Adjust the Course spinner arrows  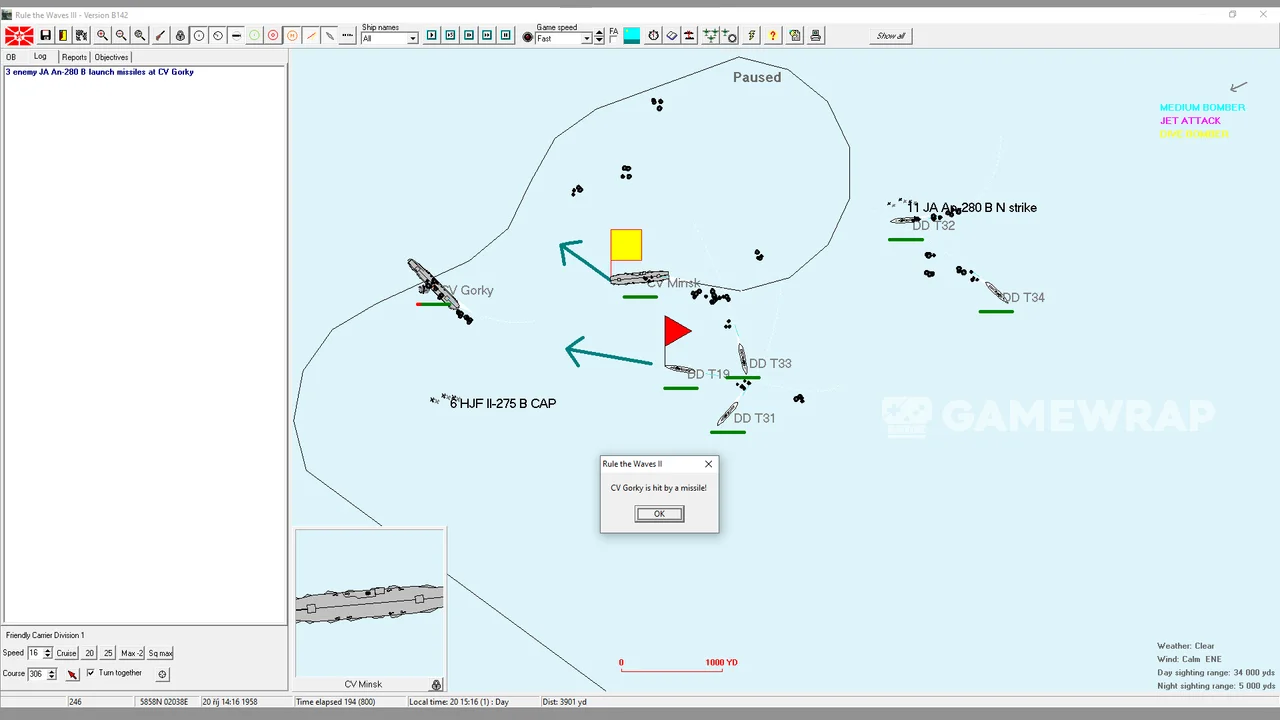coord(52,674)
